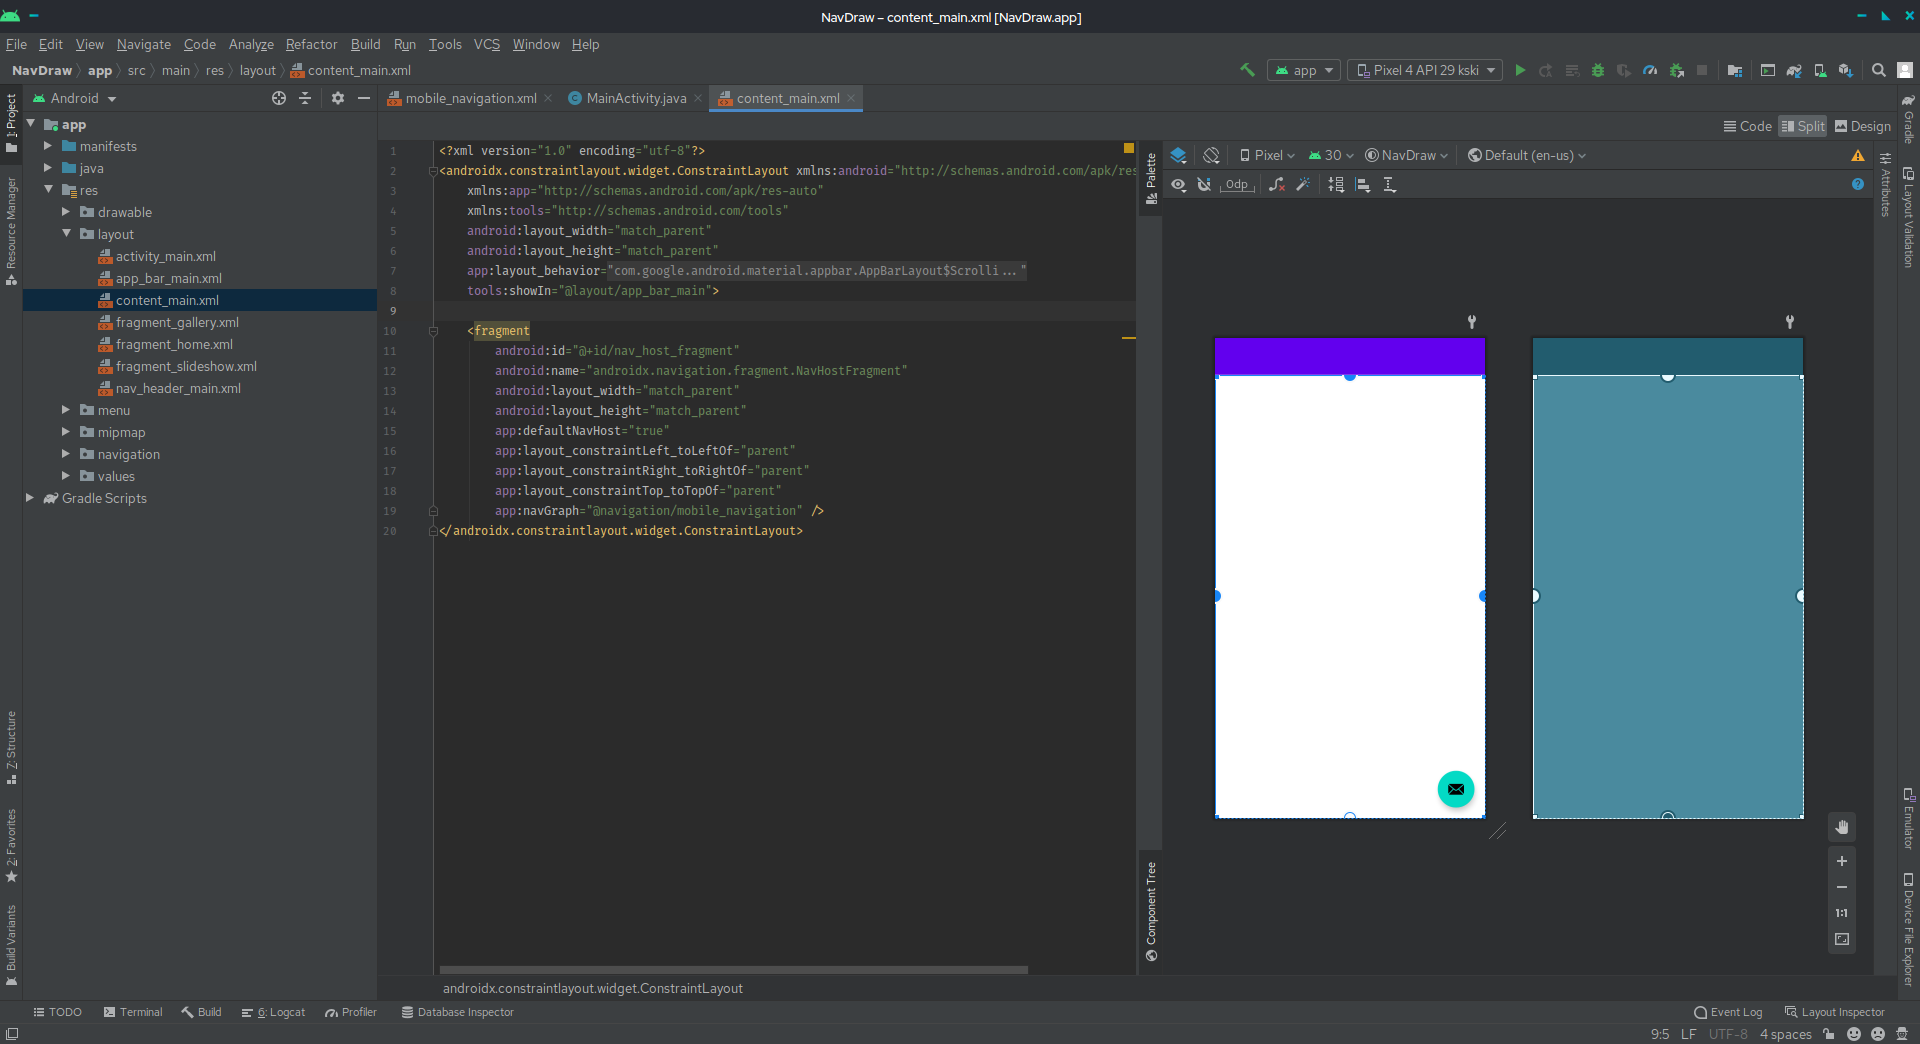The width and height of the screenshot is (1920, 1044).
Task: Click the Debug app bug icon
Action: pyautogui.click(x=1597, y=71)
